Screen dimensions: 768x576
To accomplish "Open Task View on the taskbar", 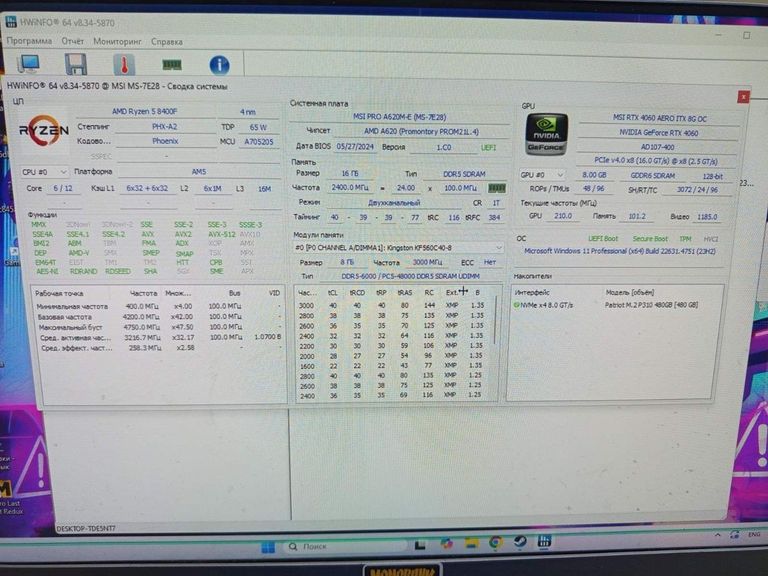I will pos(420,545).
